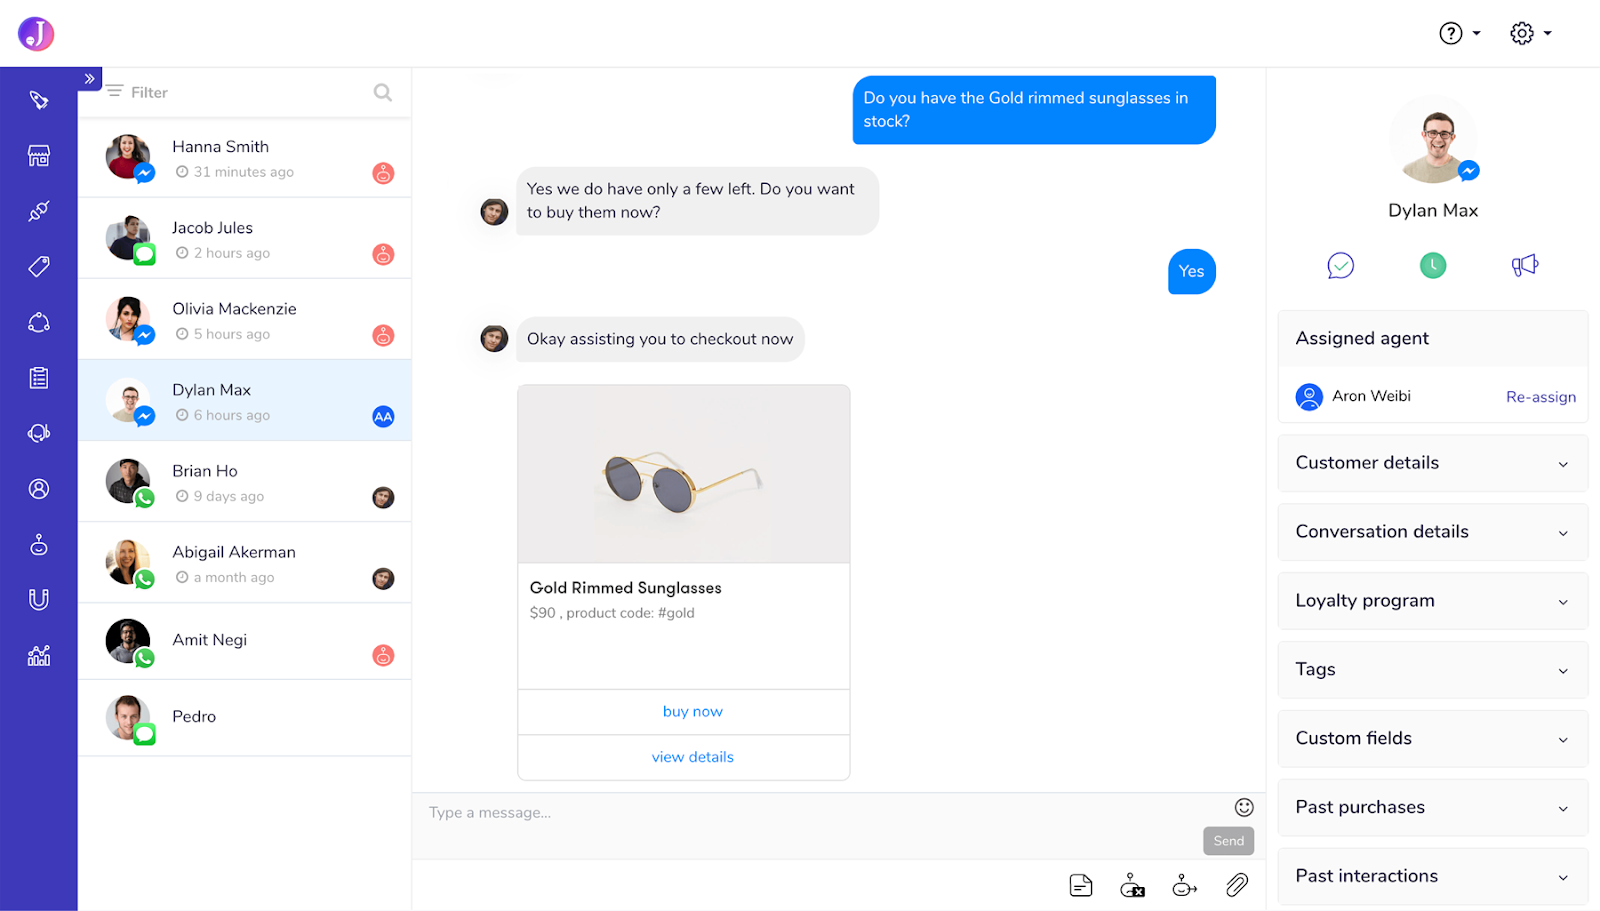Open the notepad list icon in the sidebar
Image resolution: width=1600 pixels, height=911 pixels.
tap(39, 378)
